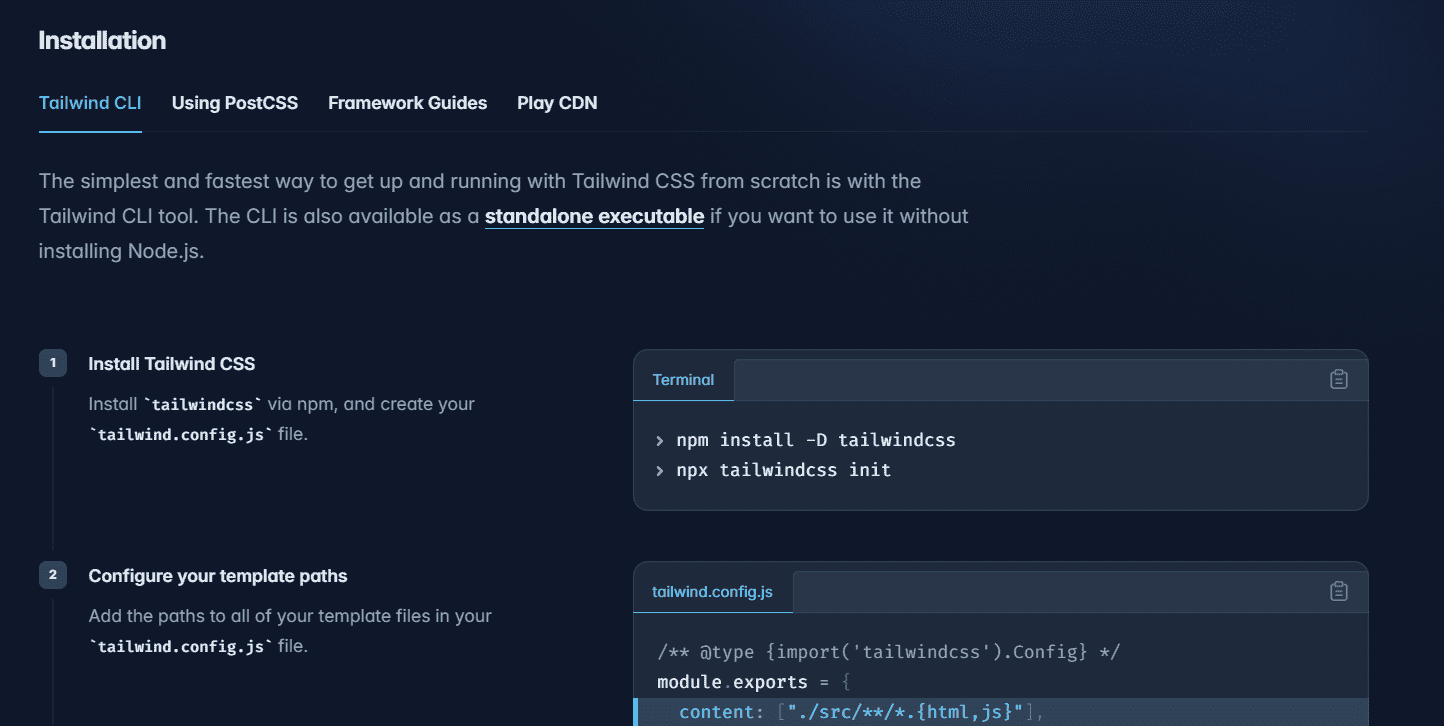Open the Using PostCSS tab

click(x=235, y=103)
